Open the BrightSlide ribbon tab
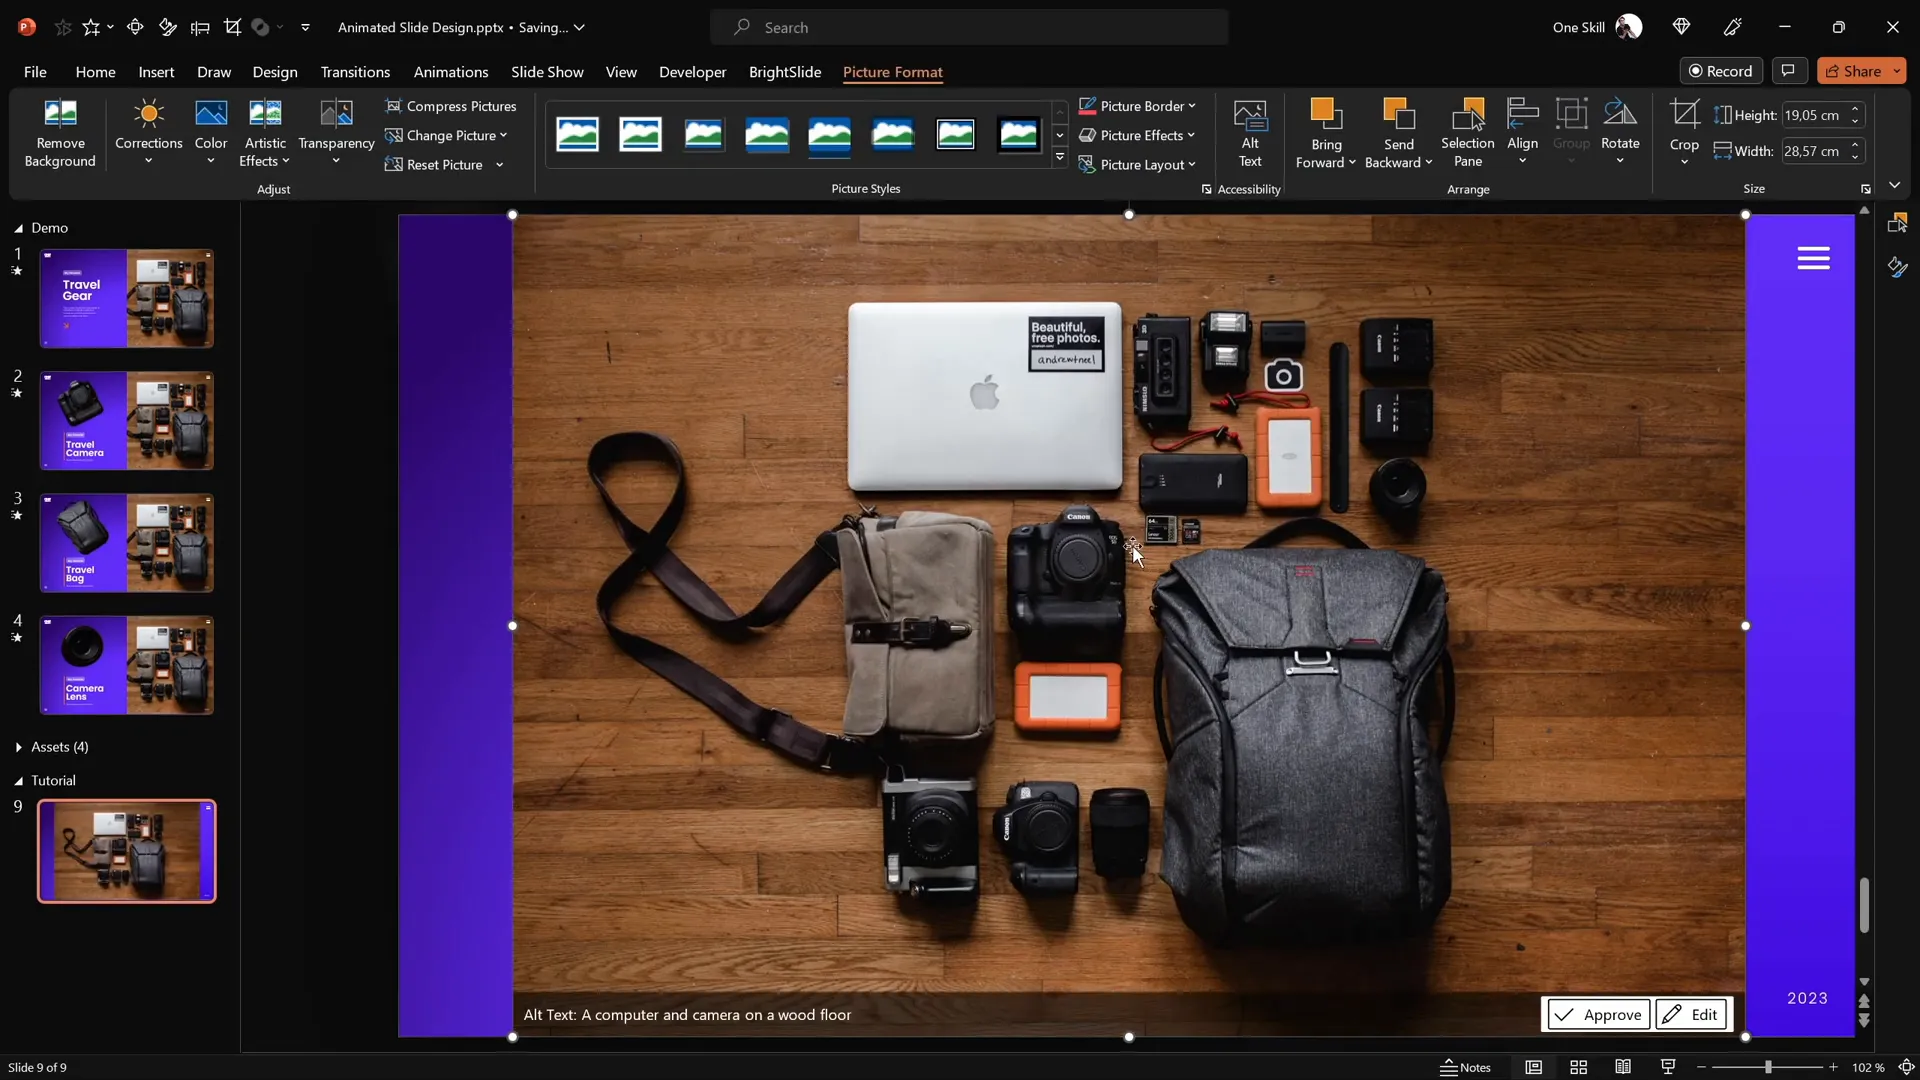This screenshot has height=1080, width=1920. point(784,72)
